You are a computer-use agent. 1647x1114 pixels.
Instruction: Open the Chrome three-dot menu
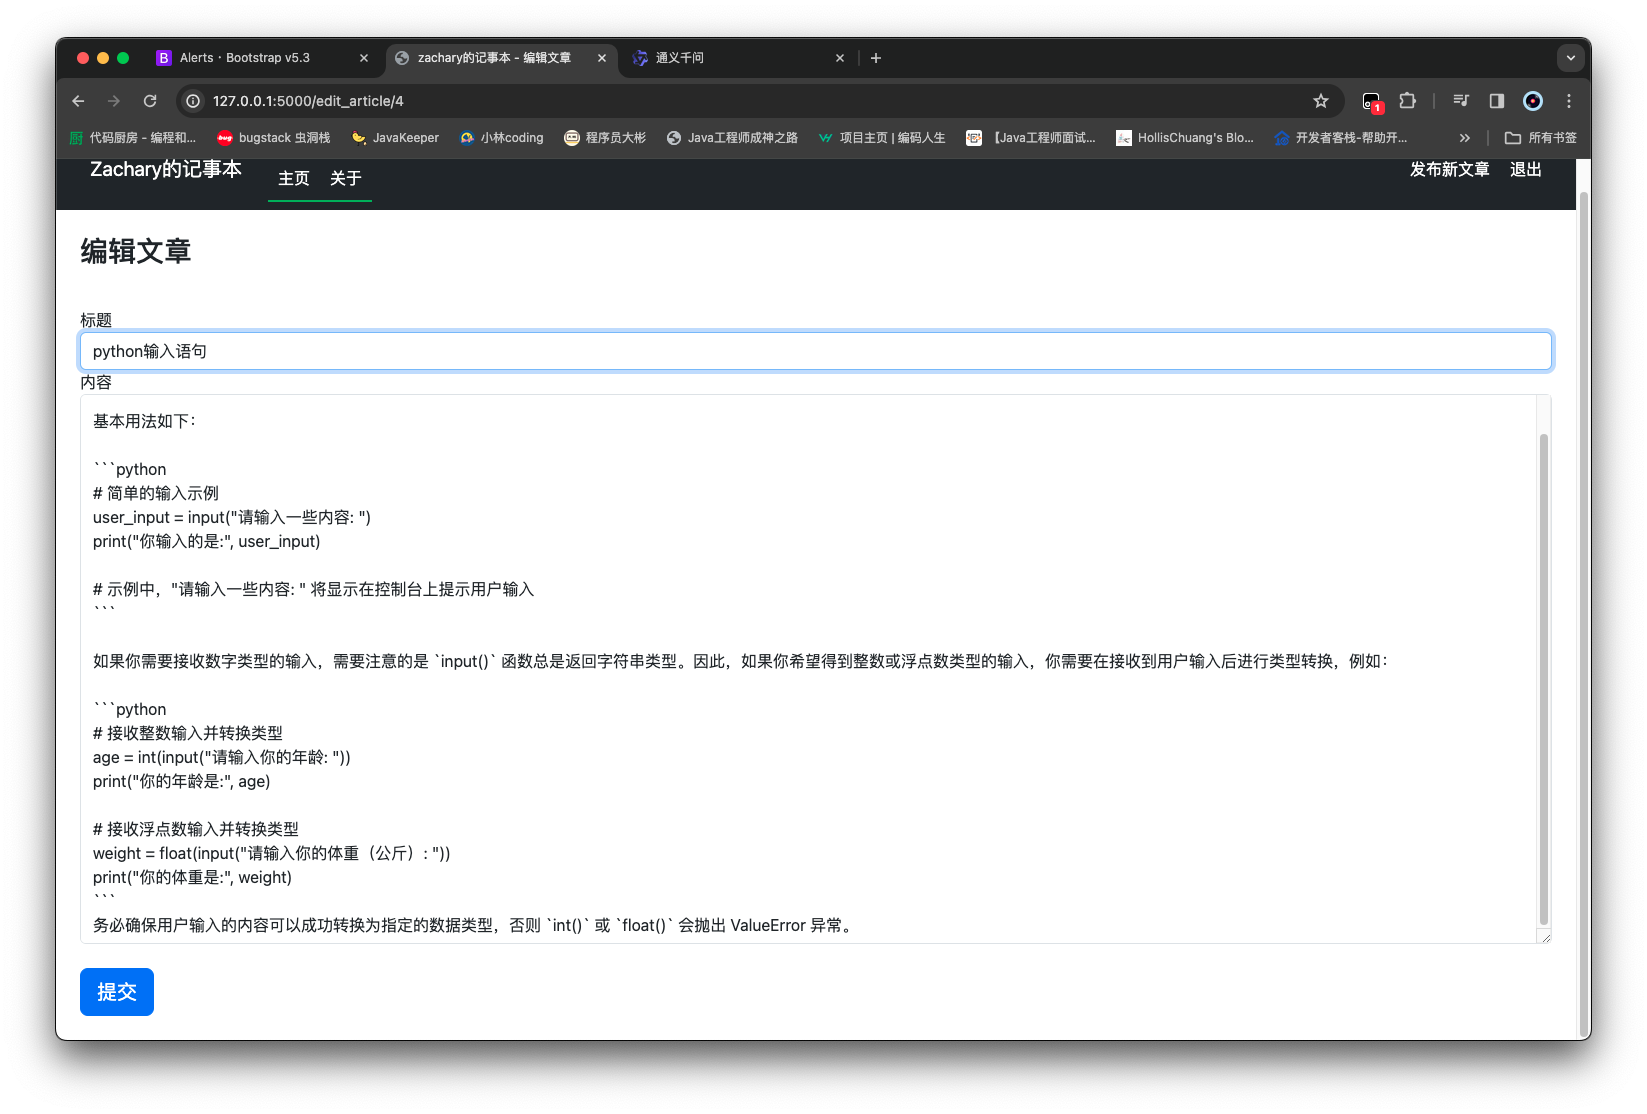pos(1569,101)
